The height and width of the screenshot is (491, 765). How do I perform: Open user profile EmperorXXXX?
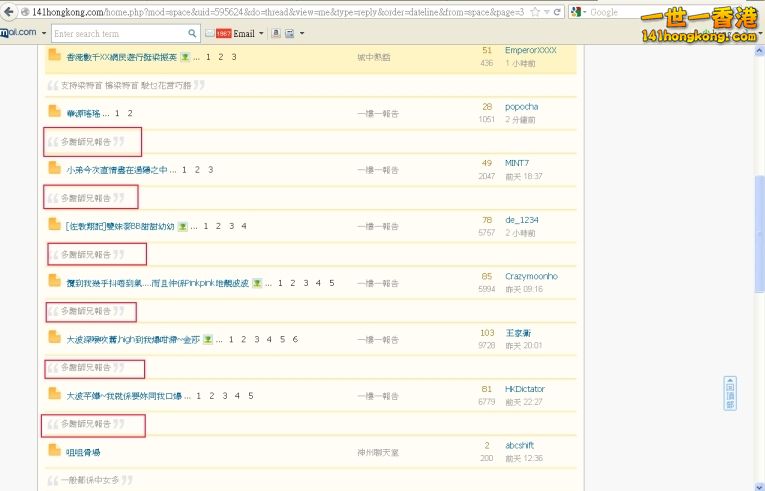coord(530,50)
